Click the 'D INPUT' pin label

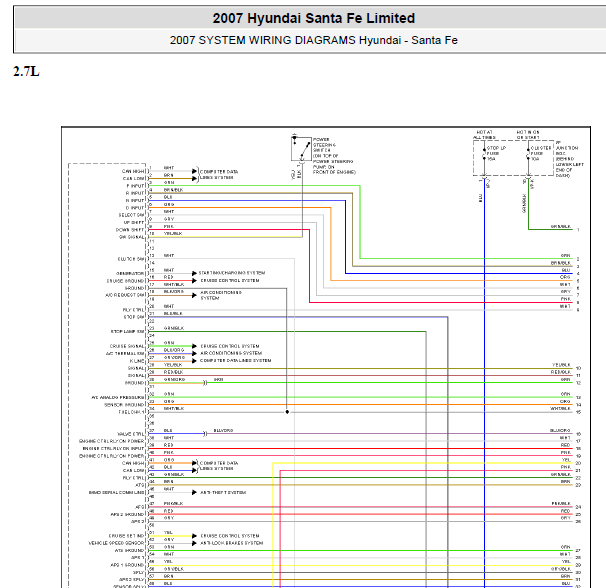coord(135,208)
